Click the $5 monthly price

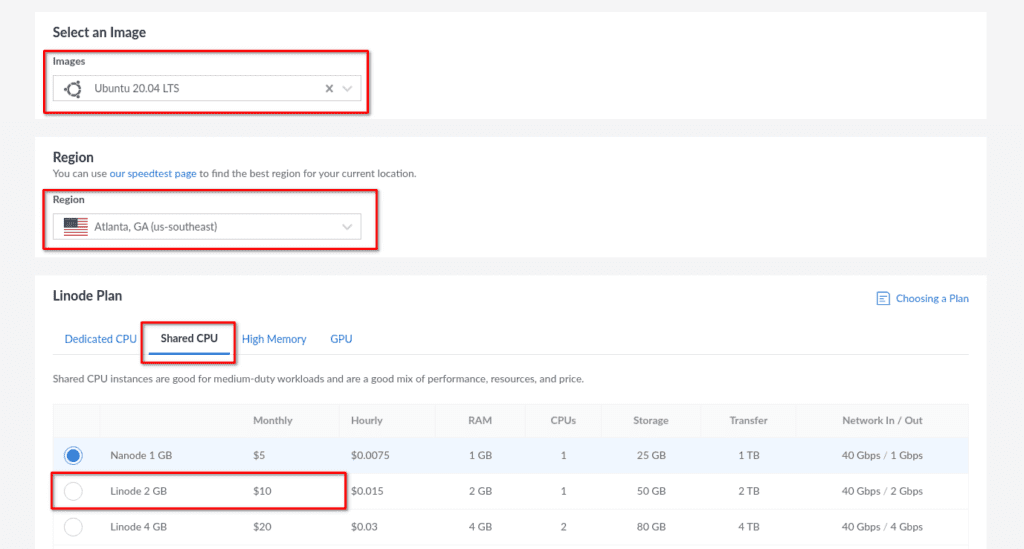259,456
